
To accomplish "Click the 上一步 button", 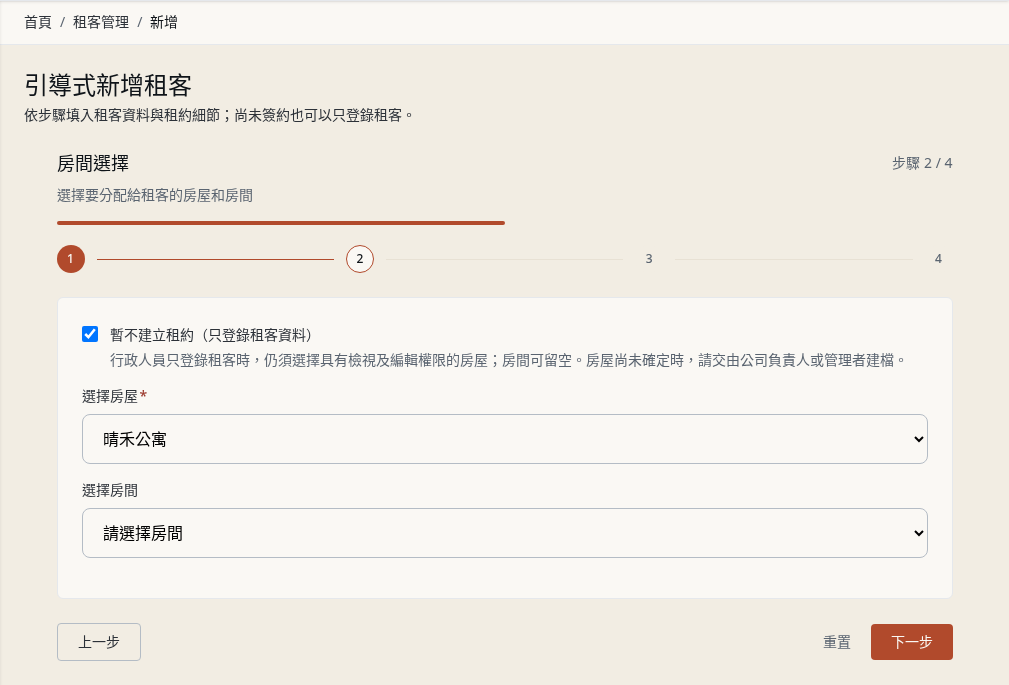I will coord(99,642).
